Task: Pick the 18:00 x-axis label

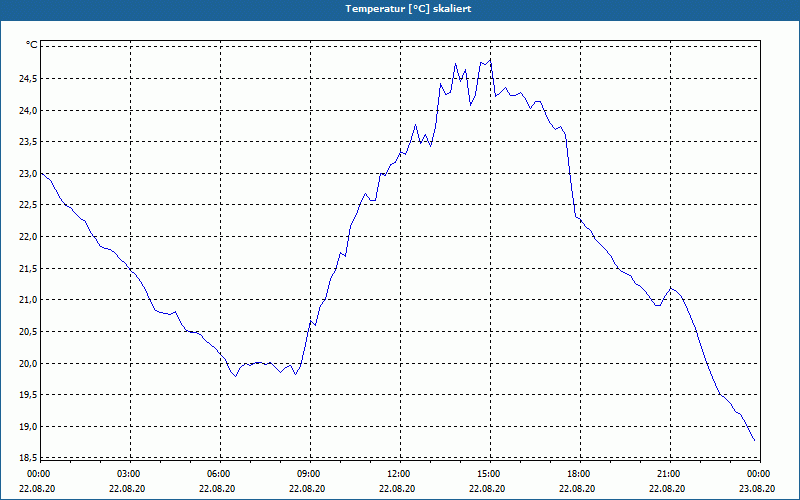Action: 578,474
